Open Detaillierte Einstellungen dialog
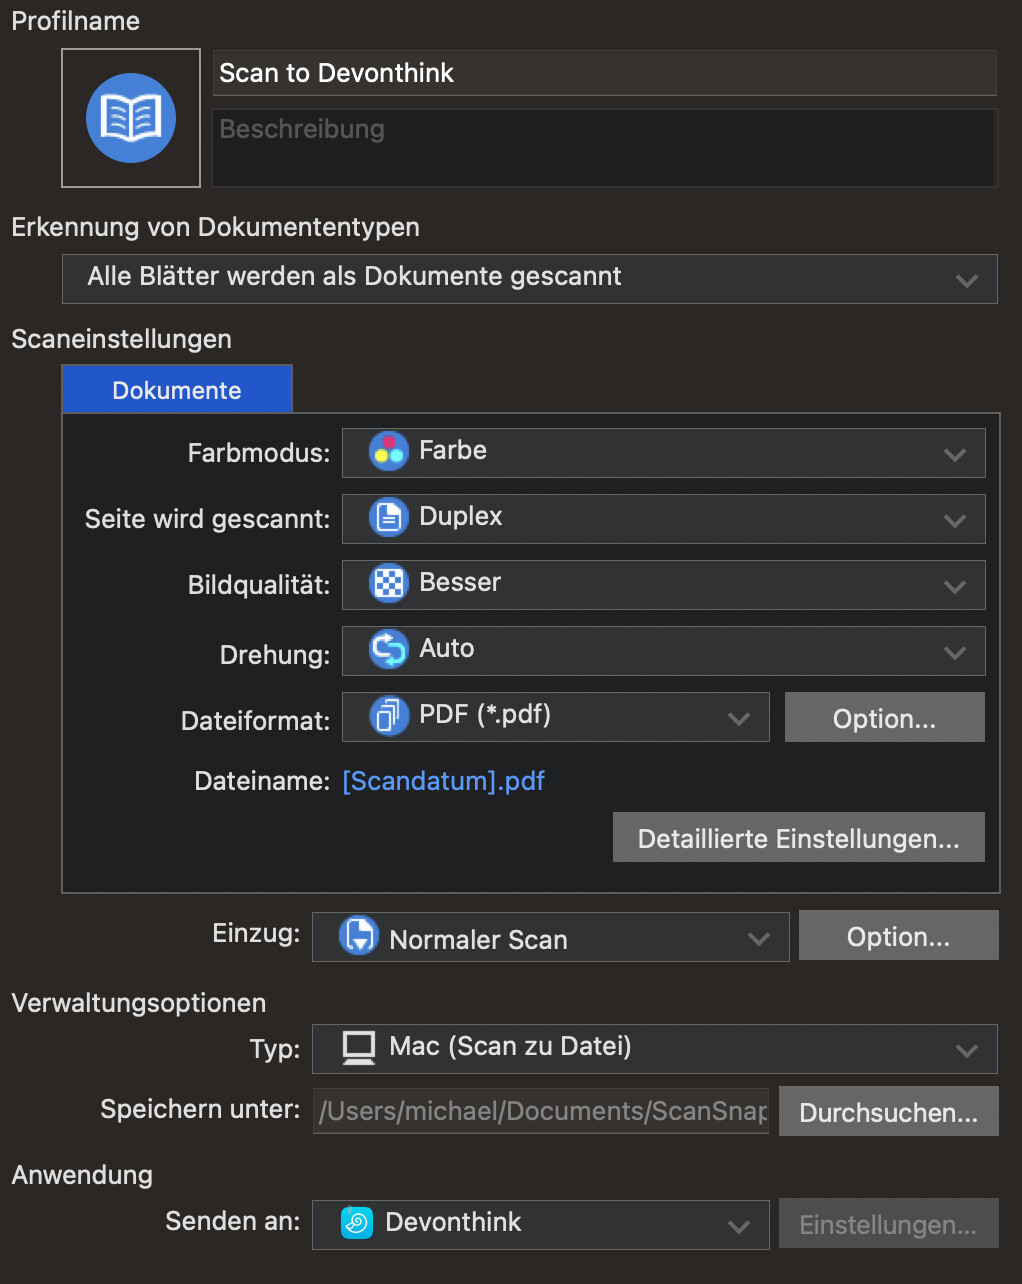 (798, 838)
